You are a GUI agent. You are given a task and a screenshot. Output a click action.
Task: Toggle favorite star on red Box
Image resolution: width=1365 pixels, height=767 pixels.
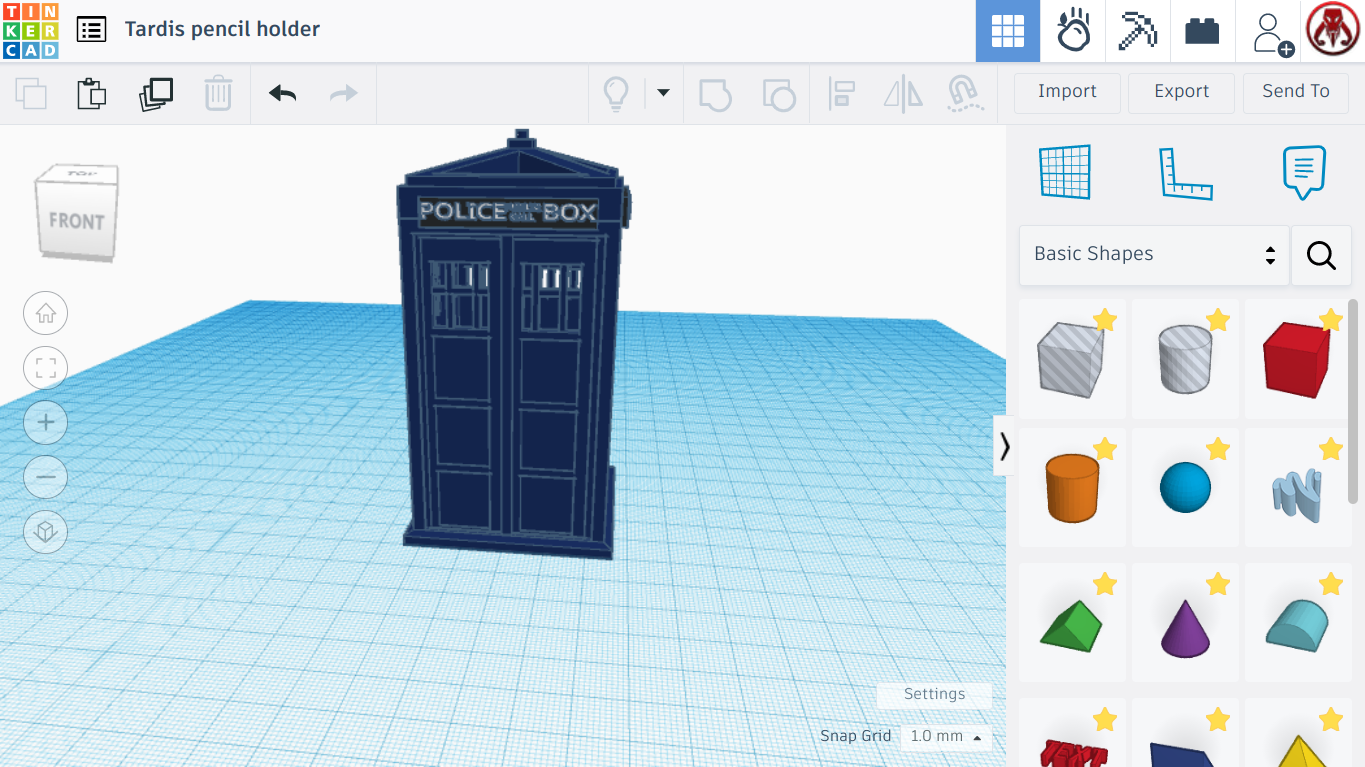point(1330,320)
